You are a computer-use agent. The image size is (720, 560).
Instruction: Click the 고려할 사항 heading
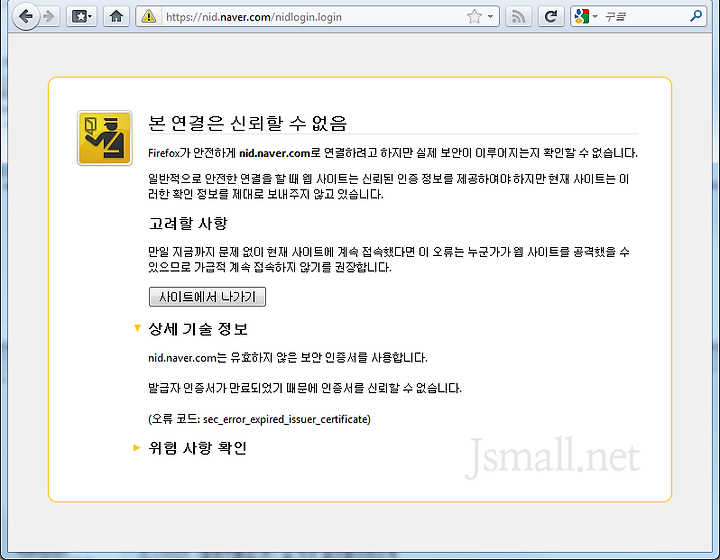tap(188, 224)
